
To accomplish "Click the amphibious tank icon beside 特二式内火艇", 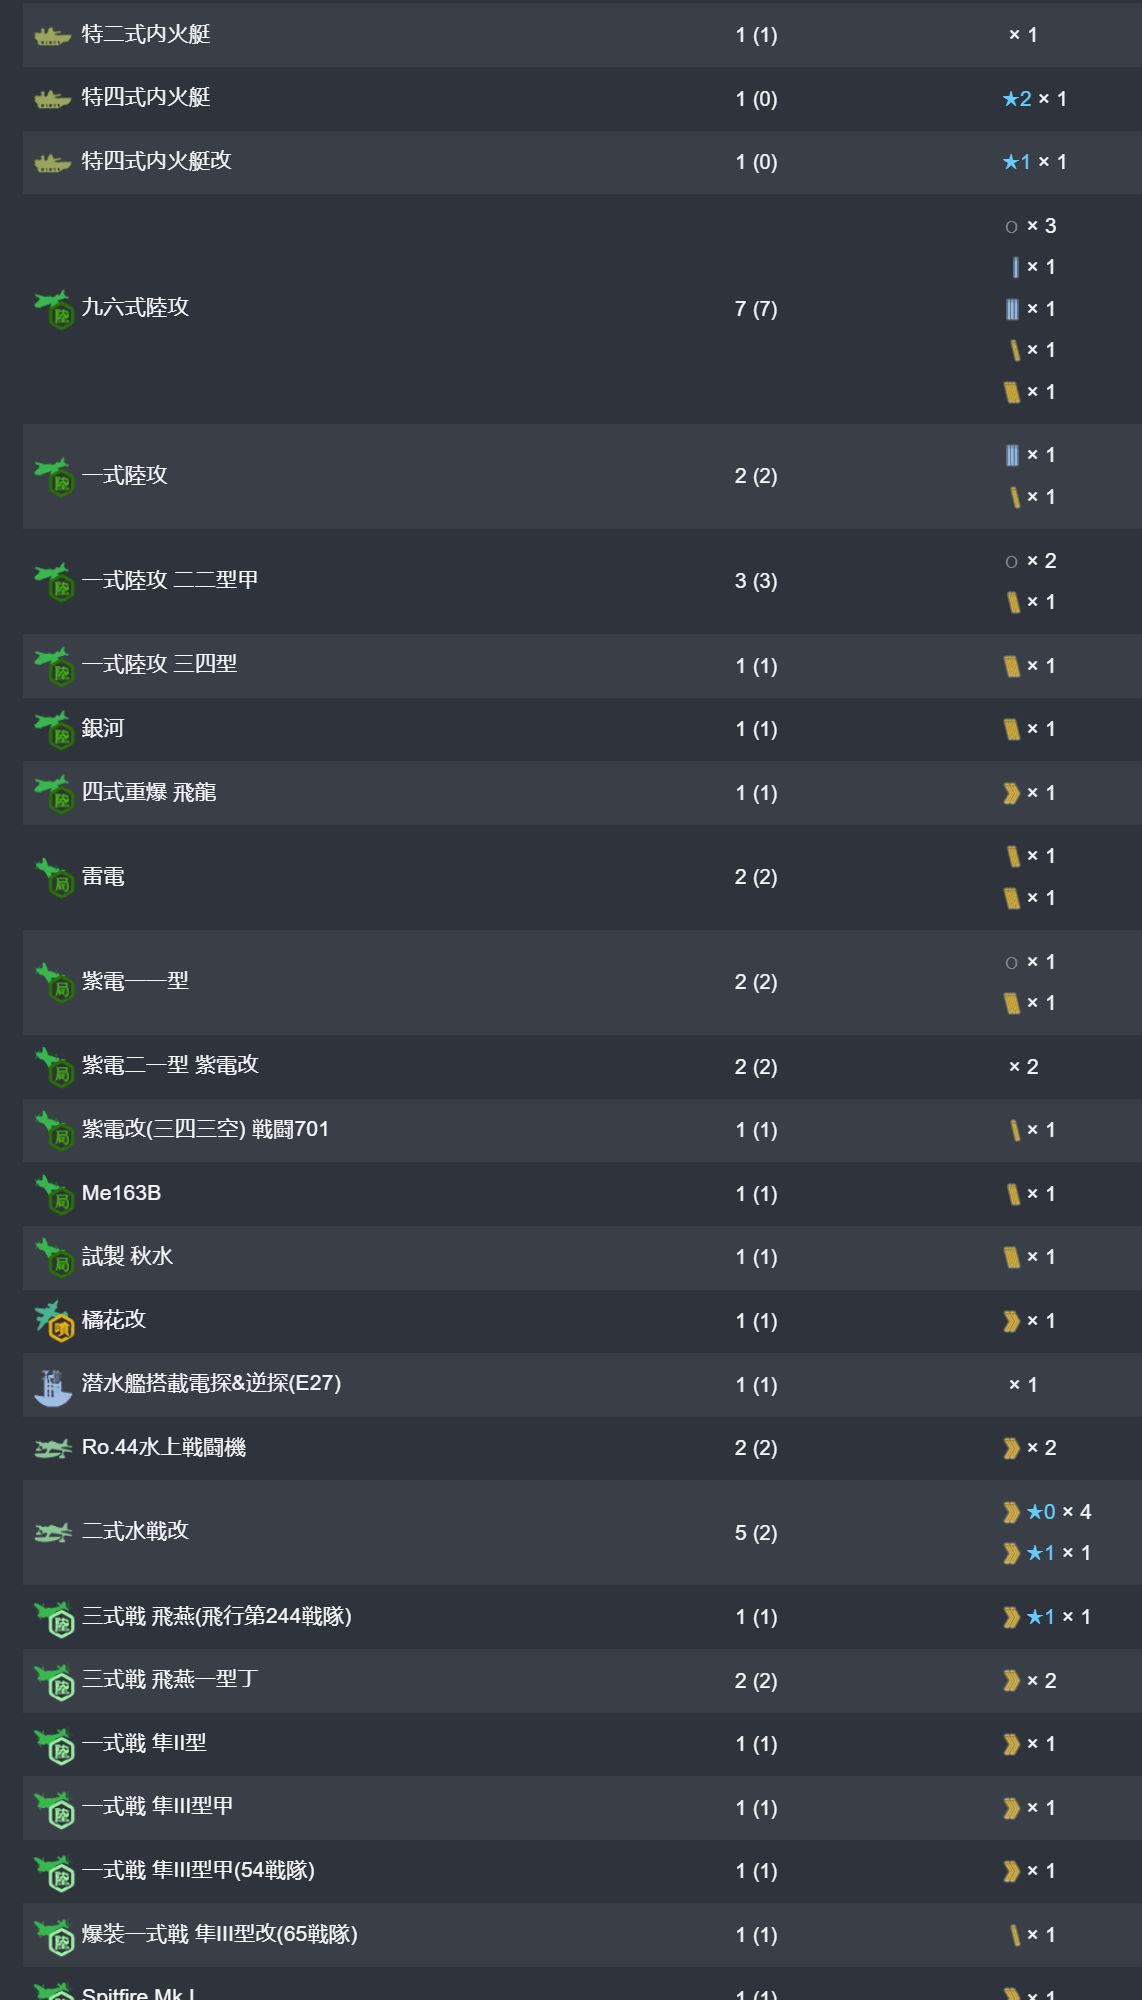I will [52, 36].
